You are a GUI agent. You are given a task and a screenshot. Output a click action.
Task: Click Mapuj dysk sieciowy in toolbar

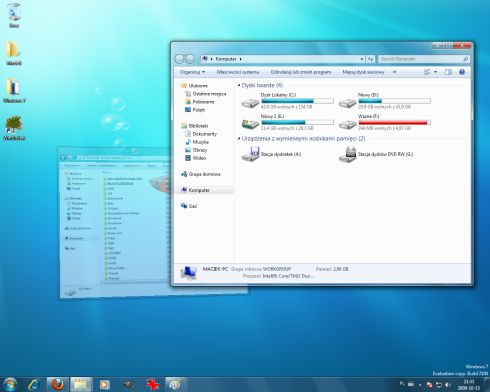click(x=363, y=72)
